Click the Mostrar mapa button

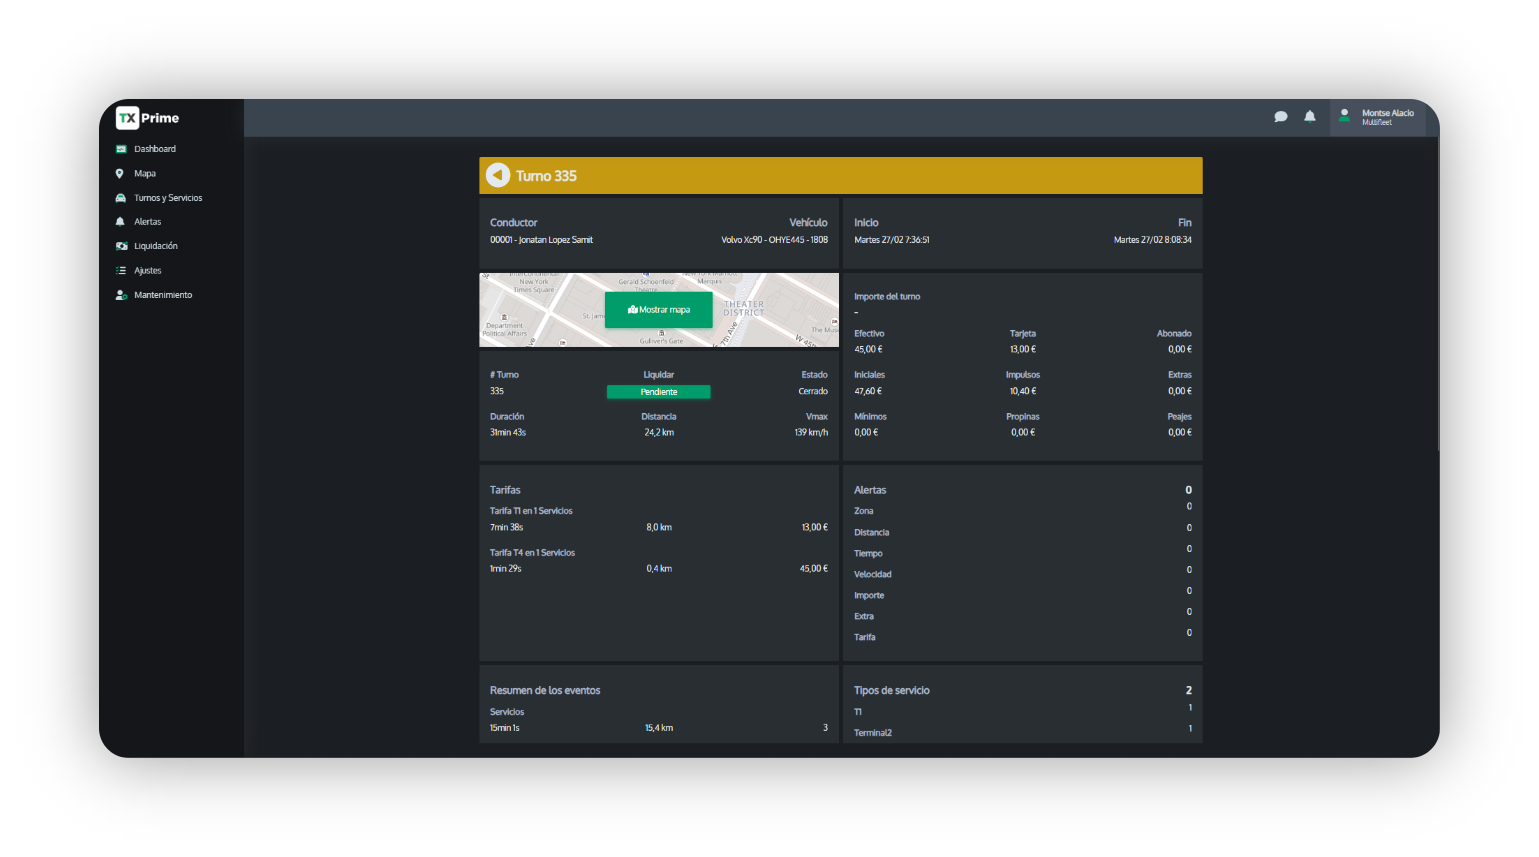pyautogui.click(x=659, y=310)
